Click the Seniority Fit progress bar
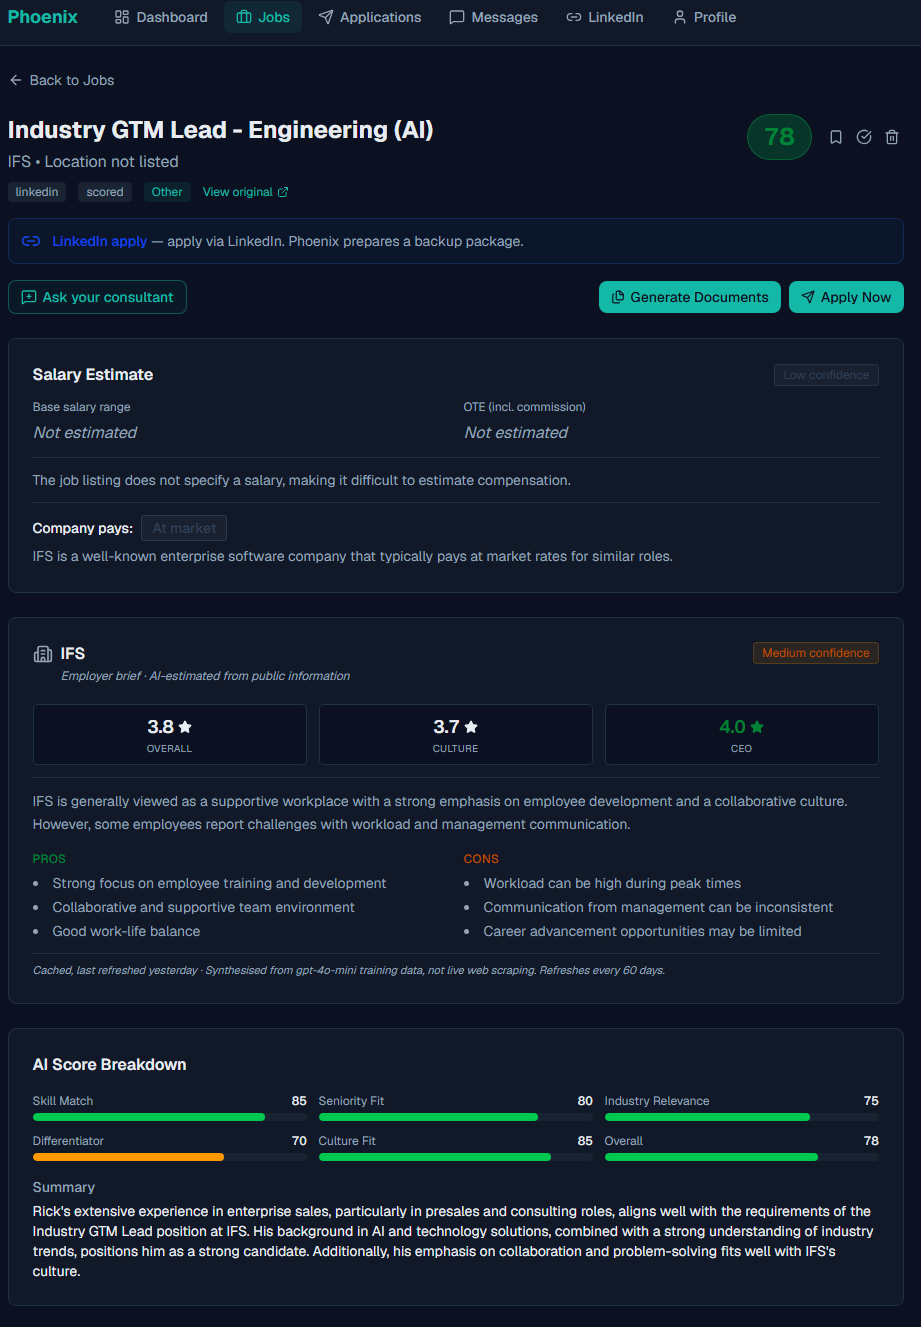Viewport: 921px width, 1327px height. point(456,1117)
